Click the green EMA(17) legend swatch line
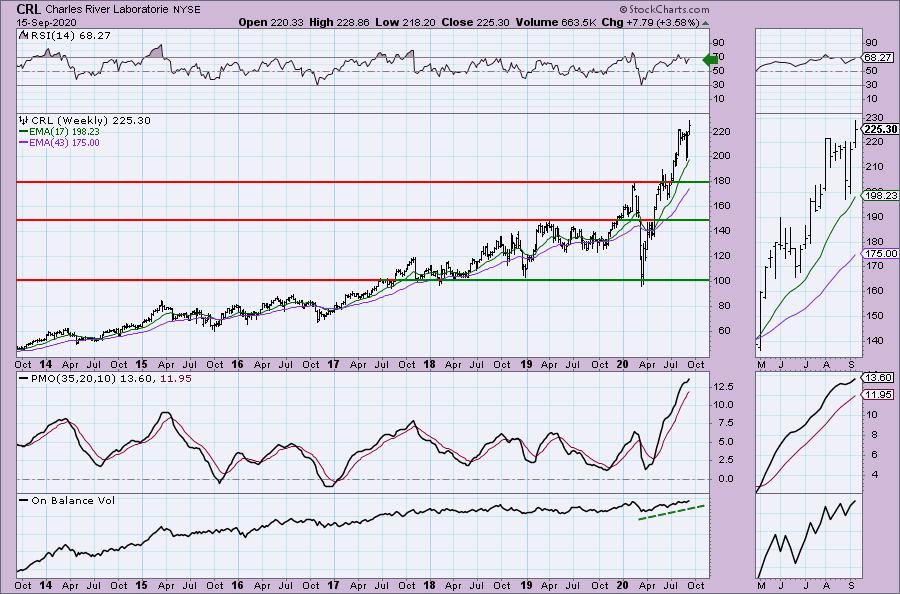 click(24, 131)
